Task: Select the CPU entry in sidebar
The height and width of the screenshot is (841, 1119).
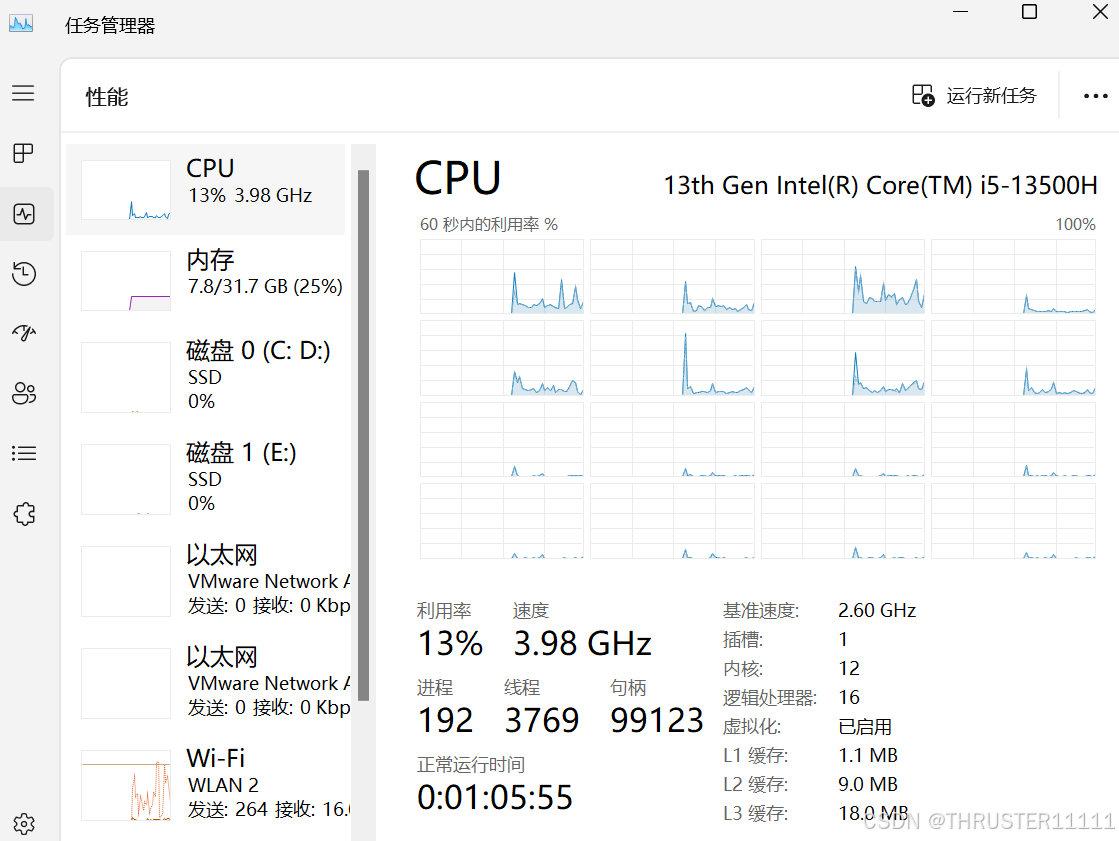Action: tap(206, 190)
